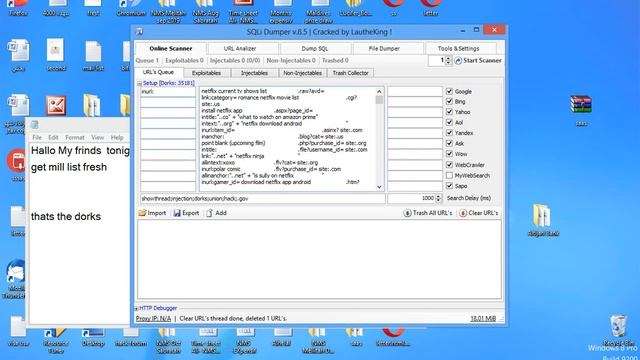
Task: Click the SQLi Dumper title bar app icon
Action: 140,31
